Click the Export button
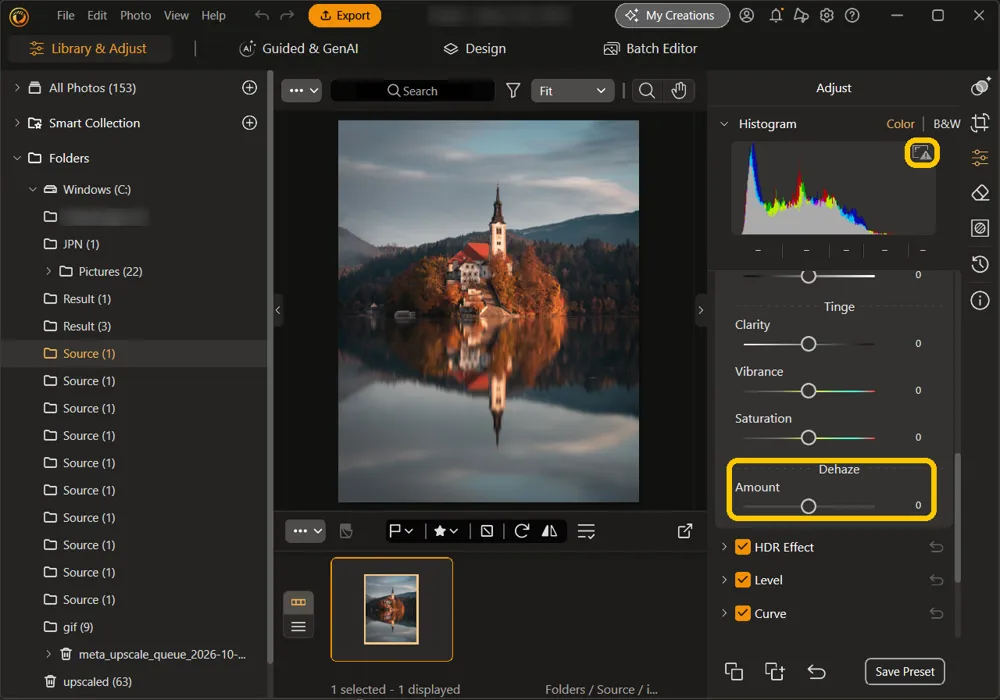1000x700 pixels. (344, 15)
